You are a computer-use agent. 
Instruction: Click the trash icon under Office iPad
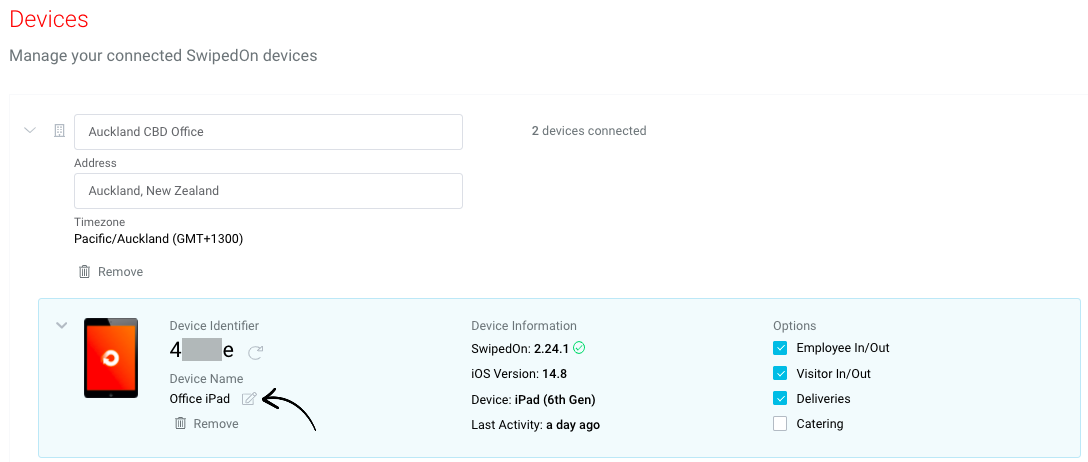180,423
